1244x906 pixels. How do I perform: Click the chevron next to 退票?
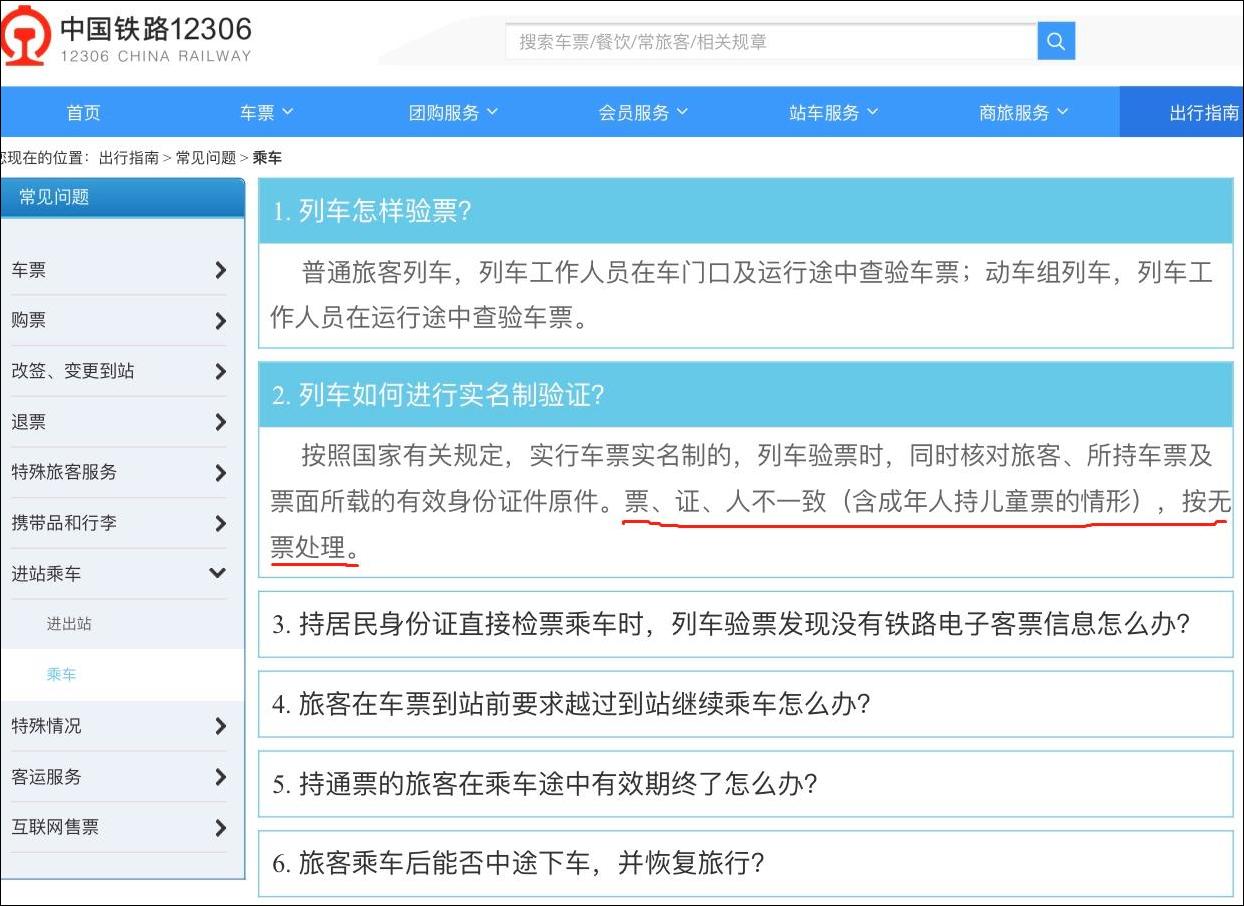tap(220, 422)
